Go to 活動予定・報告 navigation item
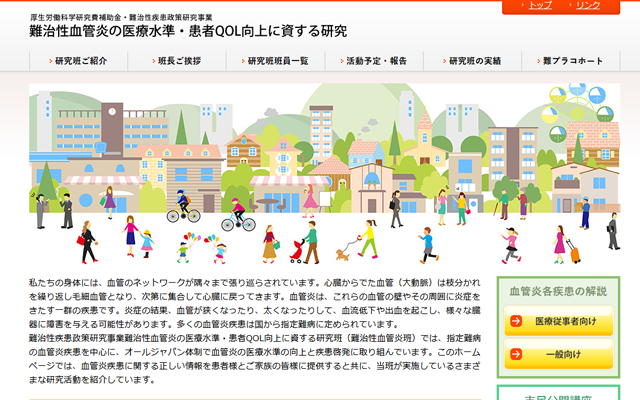 point(376,61)
